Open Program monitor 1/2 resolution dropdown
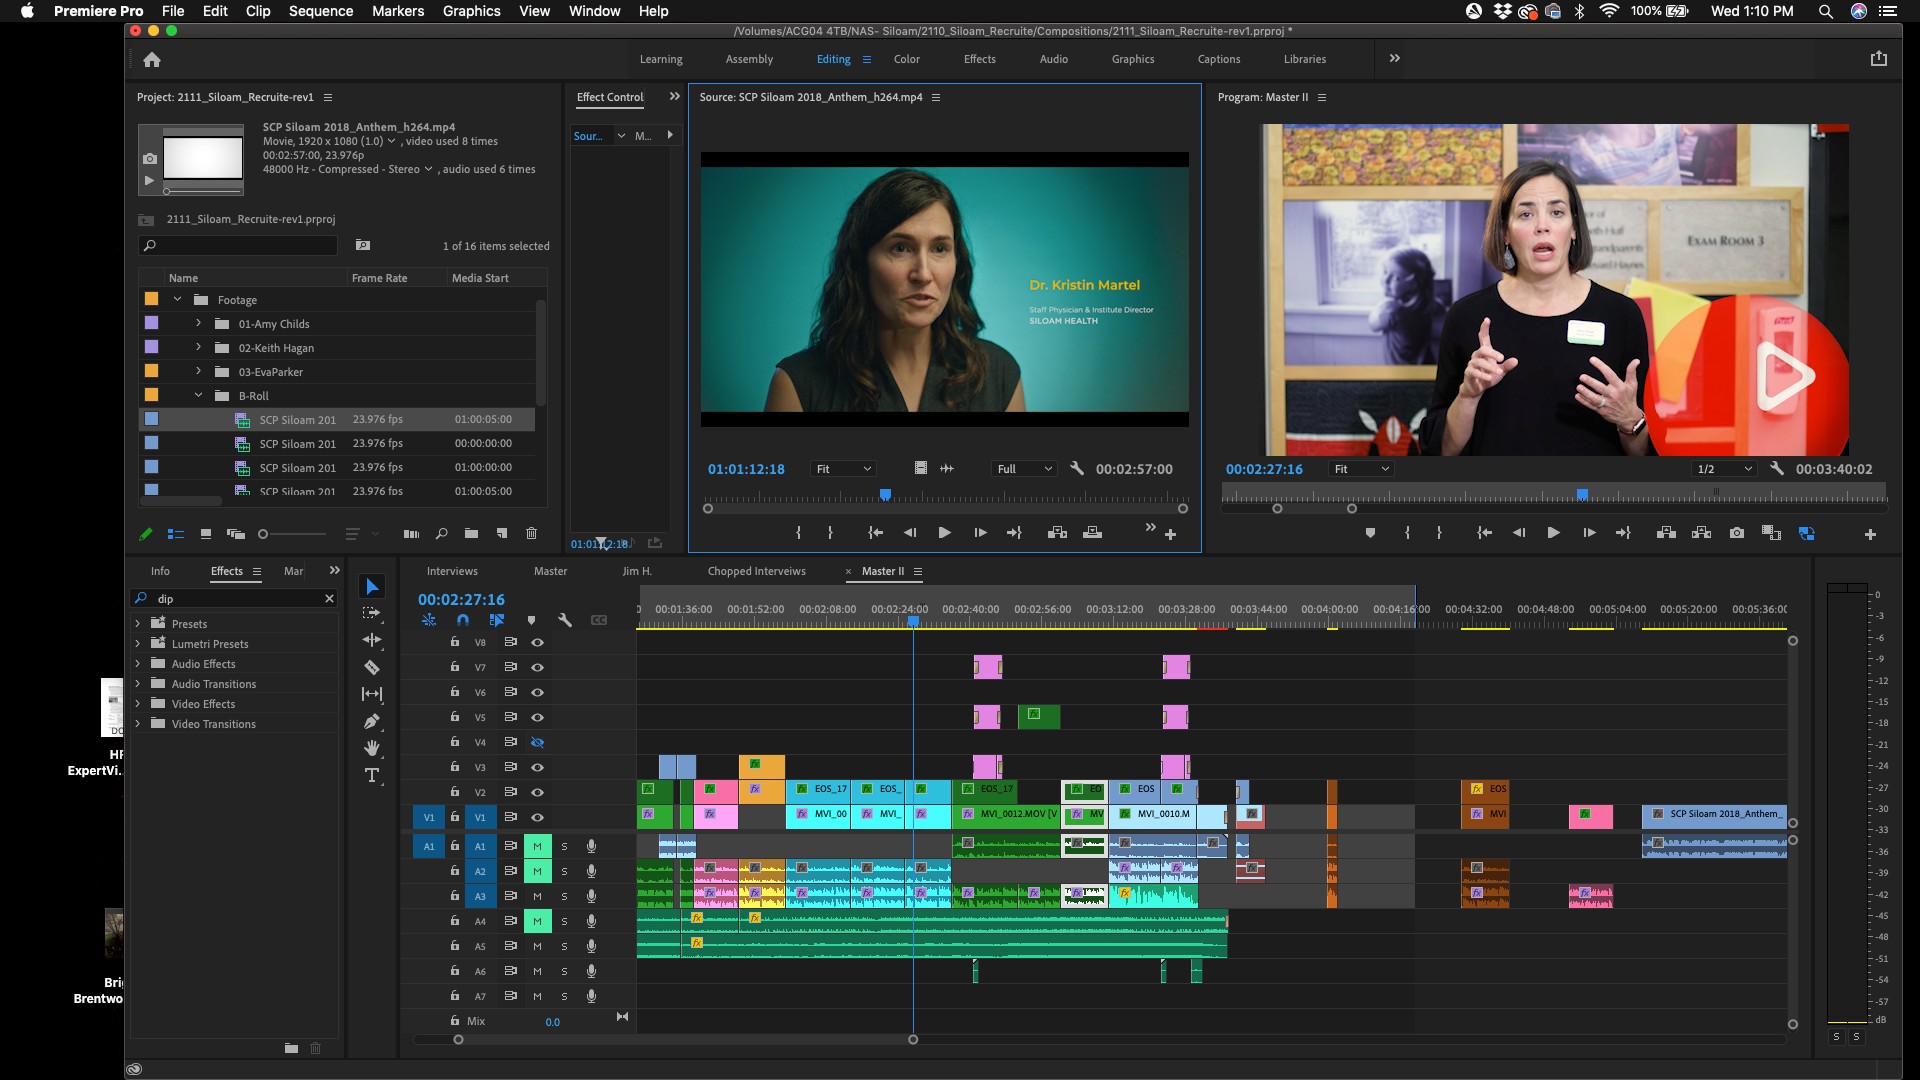The height and width of the screenshot is (1080, 1920). tap(1724, 469)
